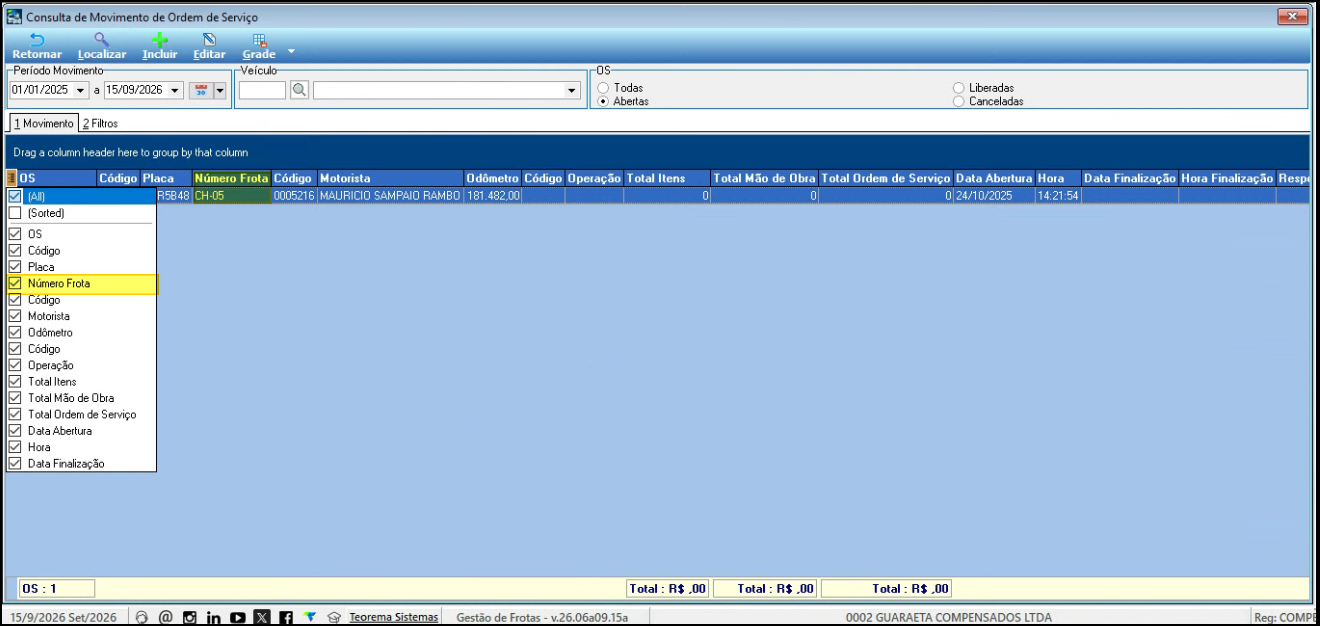This screenshot has width=1320, height=626.
Task: Add a new order with Incluir
Action: tap(160, 46)
